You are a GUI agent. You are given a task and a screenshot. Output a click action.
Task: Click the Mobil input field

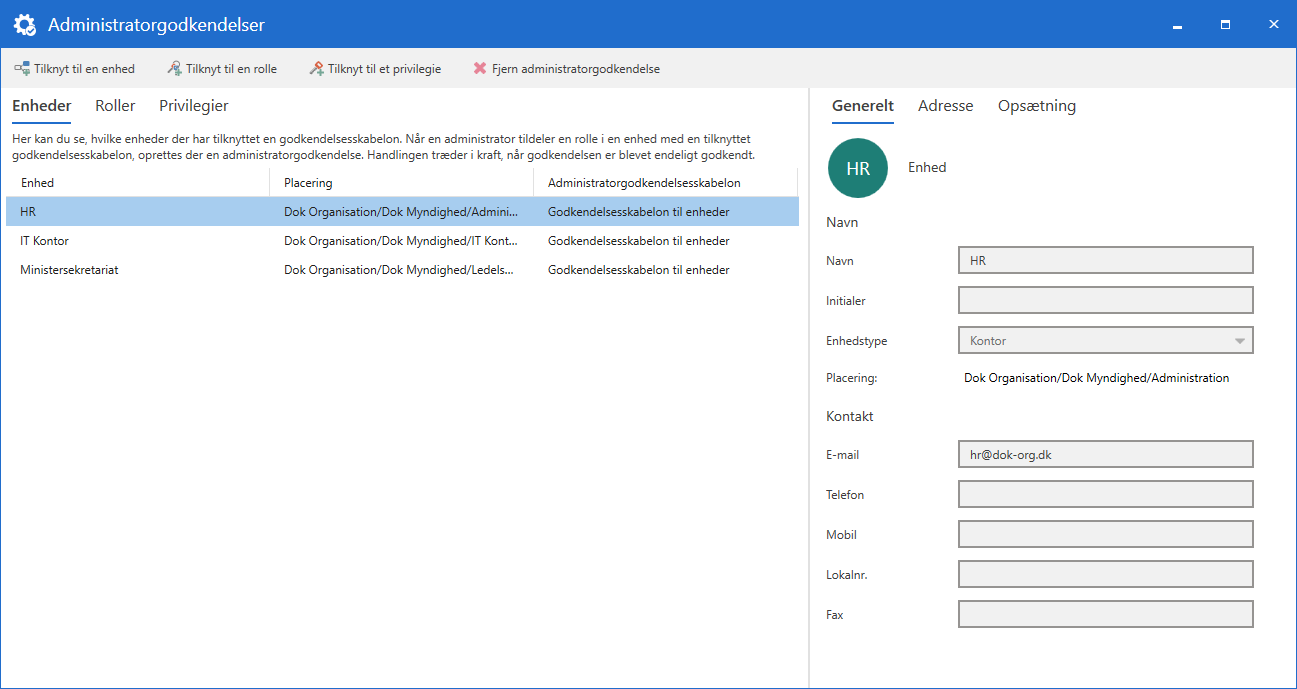point(1105,535)
